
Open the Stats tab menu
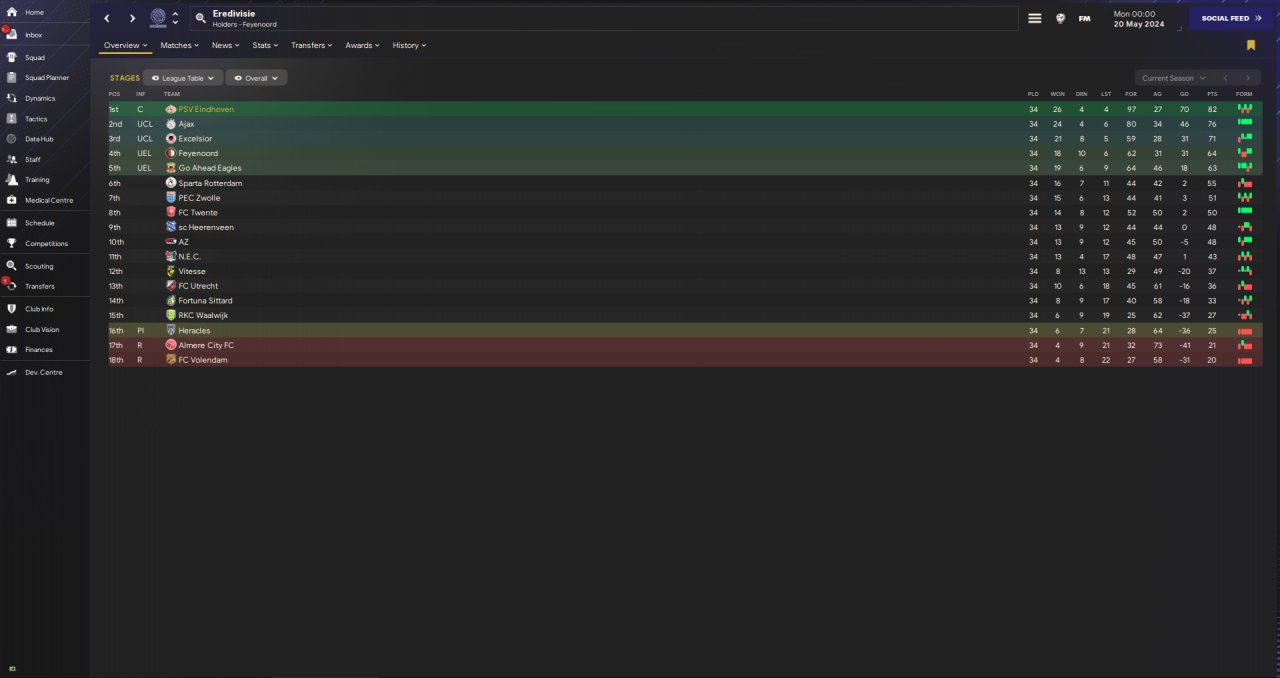click(266, 45)
